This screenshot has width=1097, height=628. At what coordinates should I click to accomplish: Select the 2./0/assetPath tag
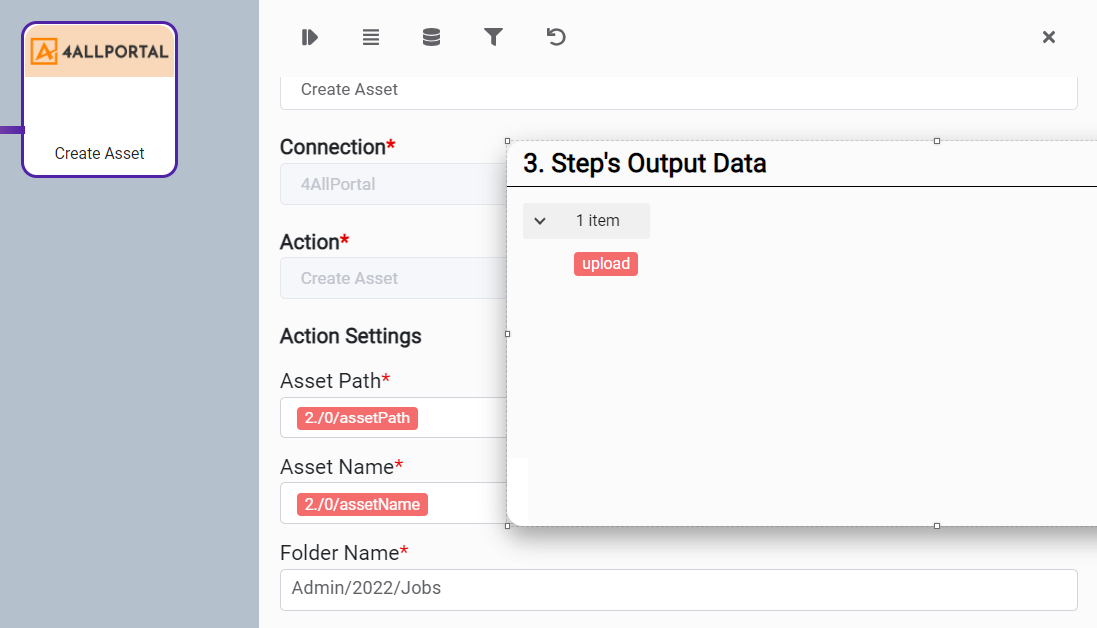(x=357, y=418)
